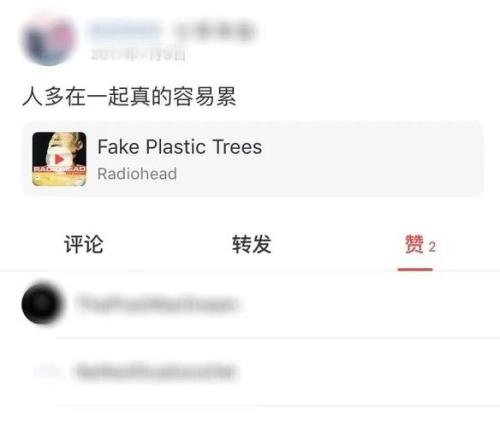This screenshot has height=428, width=500.
Task: Tap the blurred text beside the author name
Action: 214,30
